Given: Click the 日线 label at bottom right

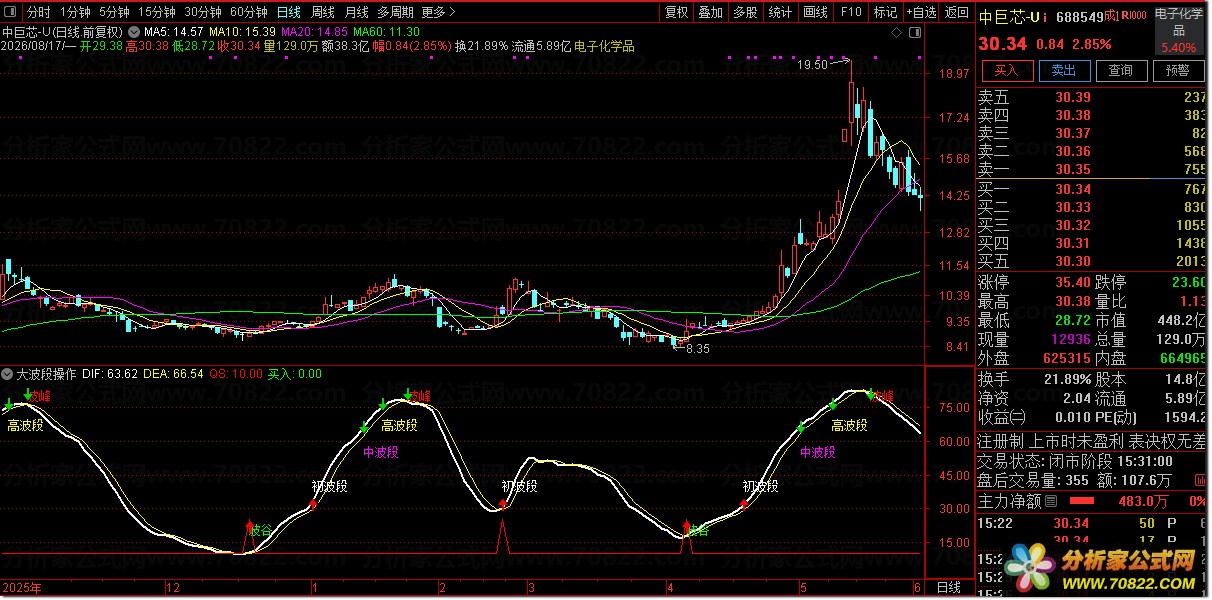Looking at the screenshot, I should coord(949,587).
